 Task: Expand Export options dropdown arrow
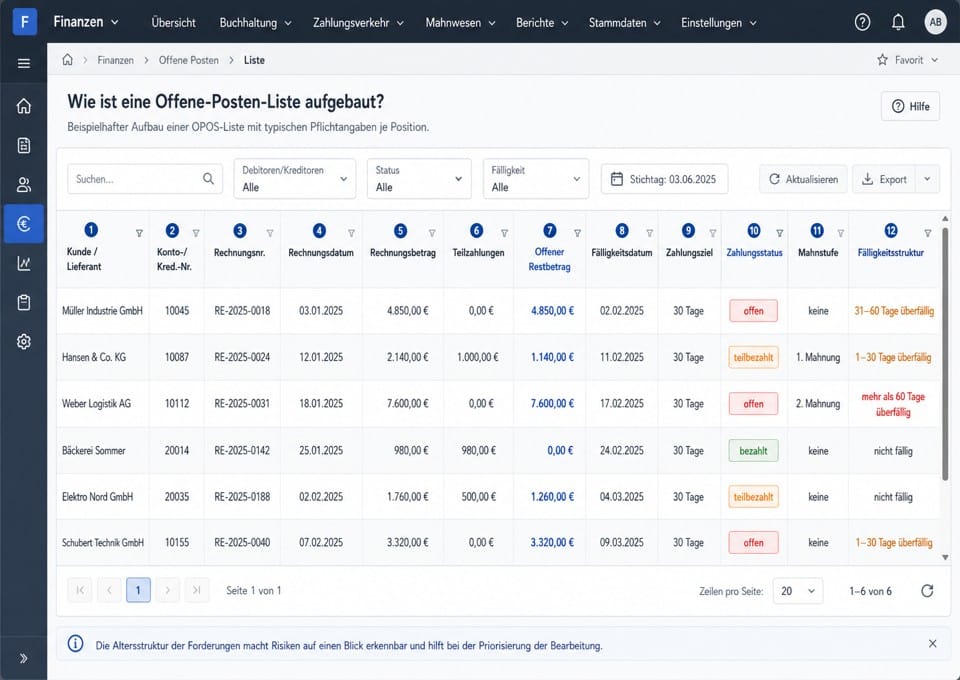[x=927, y=179]
